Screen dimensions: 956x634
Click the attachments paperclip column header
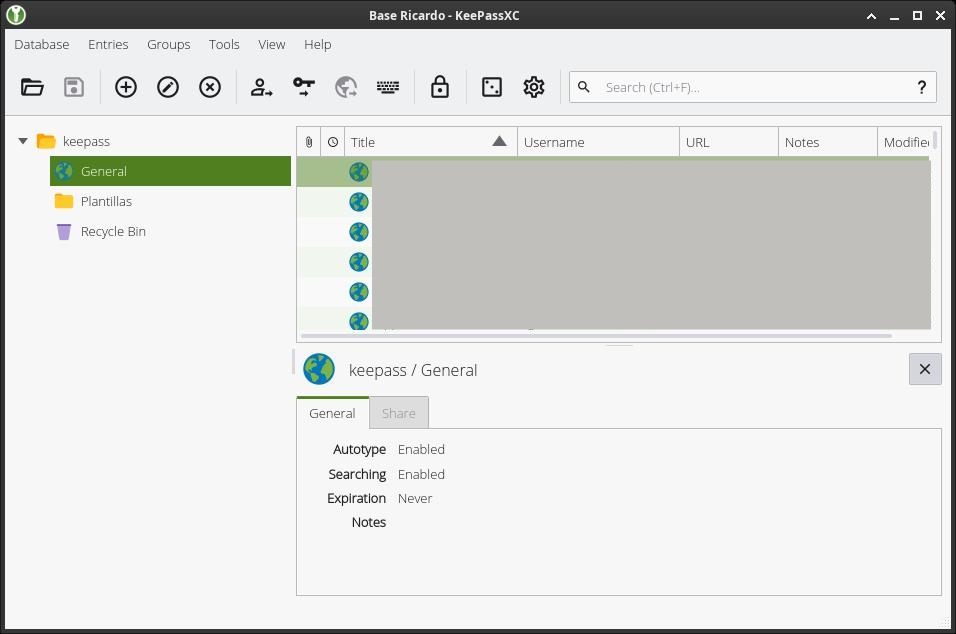coord(309,142)
